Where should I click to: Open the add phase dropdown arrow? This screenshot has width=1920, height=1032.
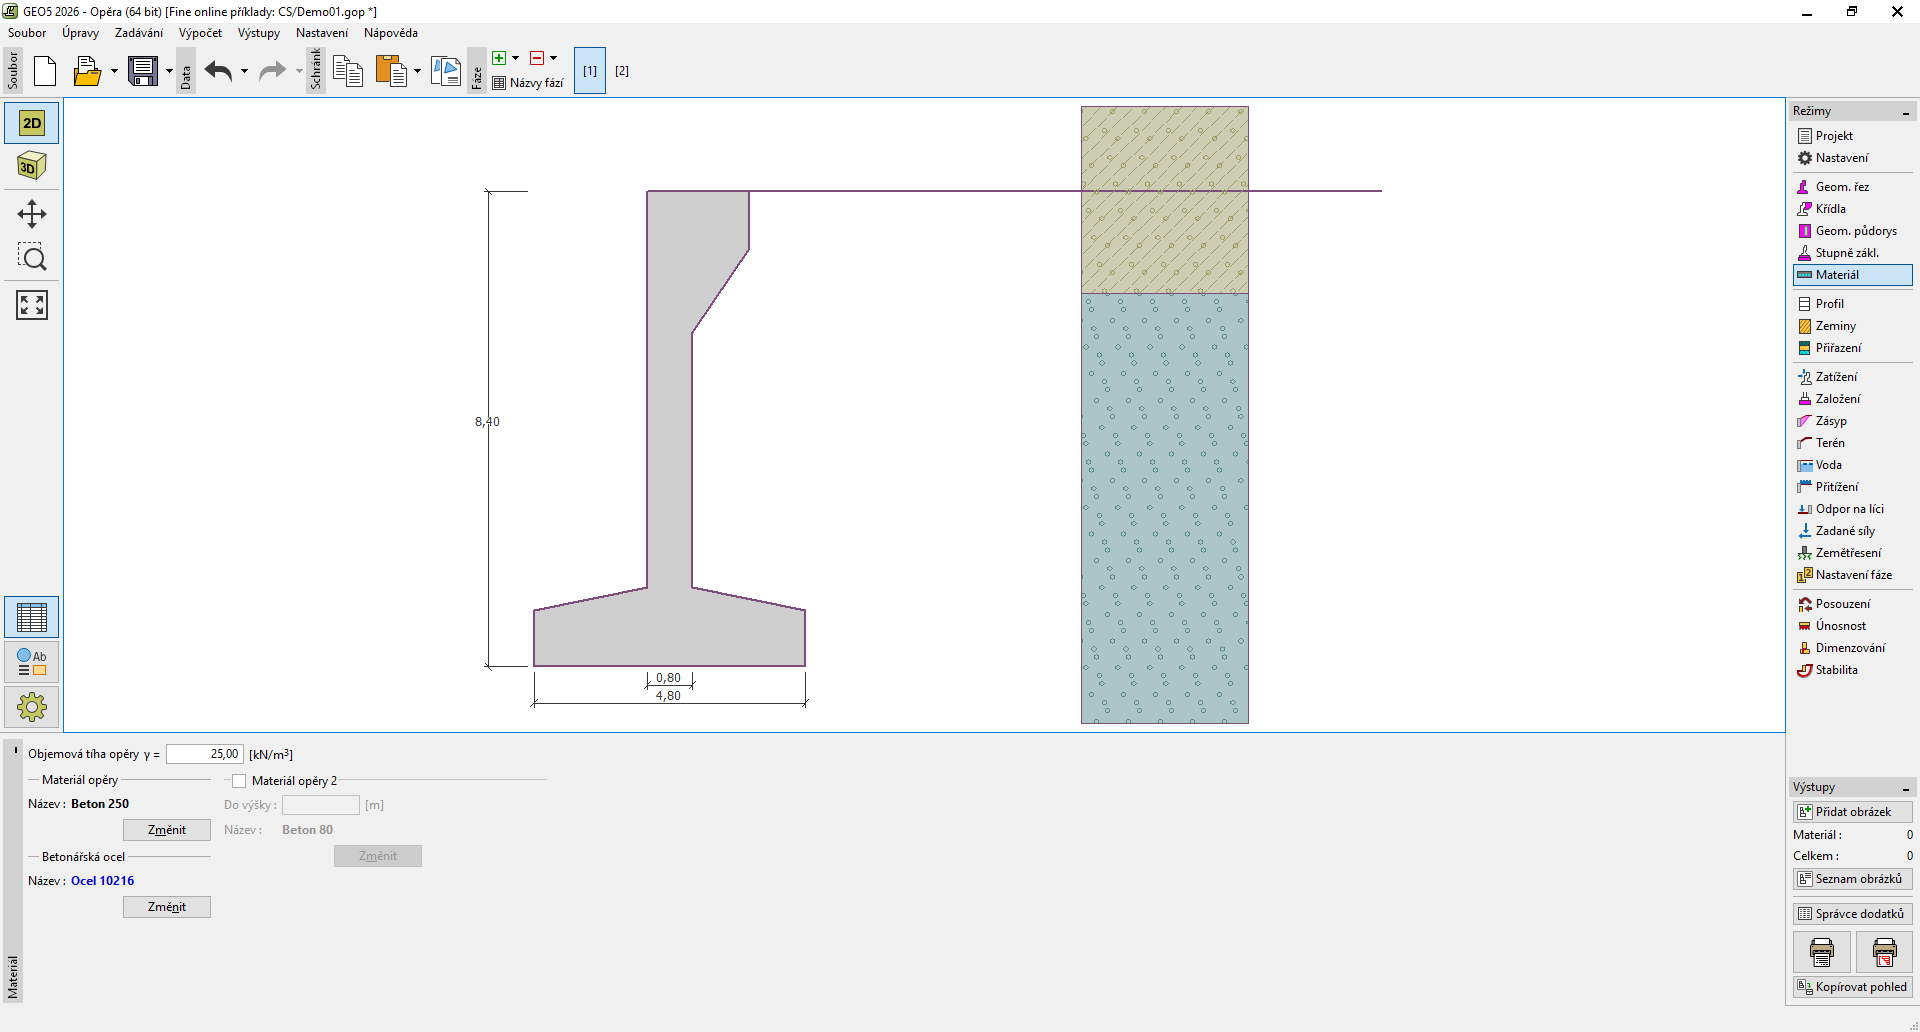(516, 58)
